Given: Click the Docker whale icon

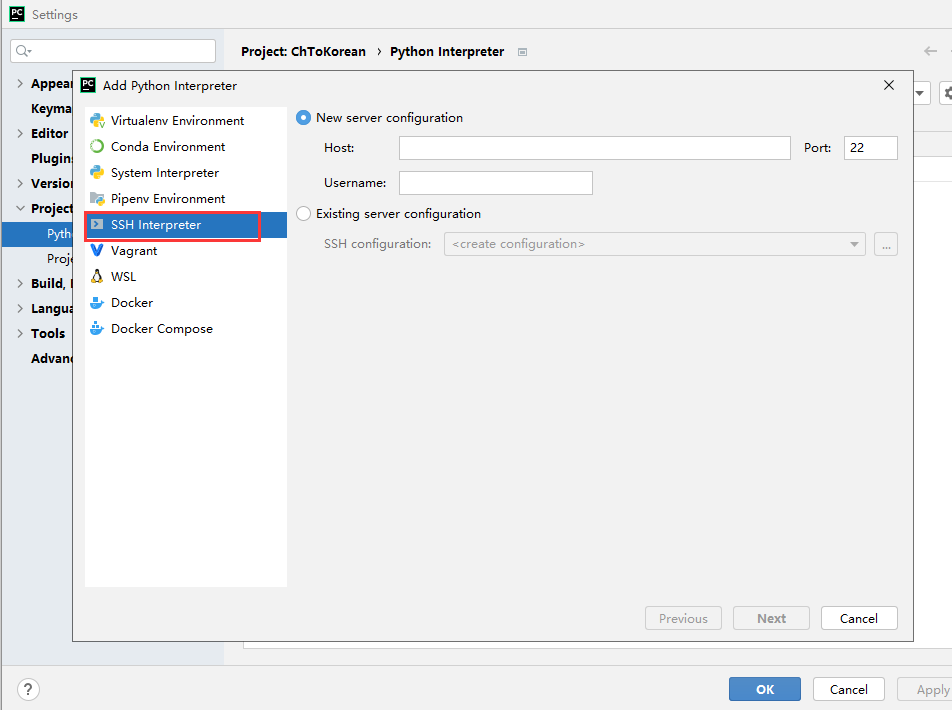Looking at the screenshot, I should [x=97, y=302].
